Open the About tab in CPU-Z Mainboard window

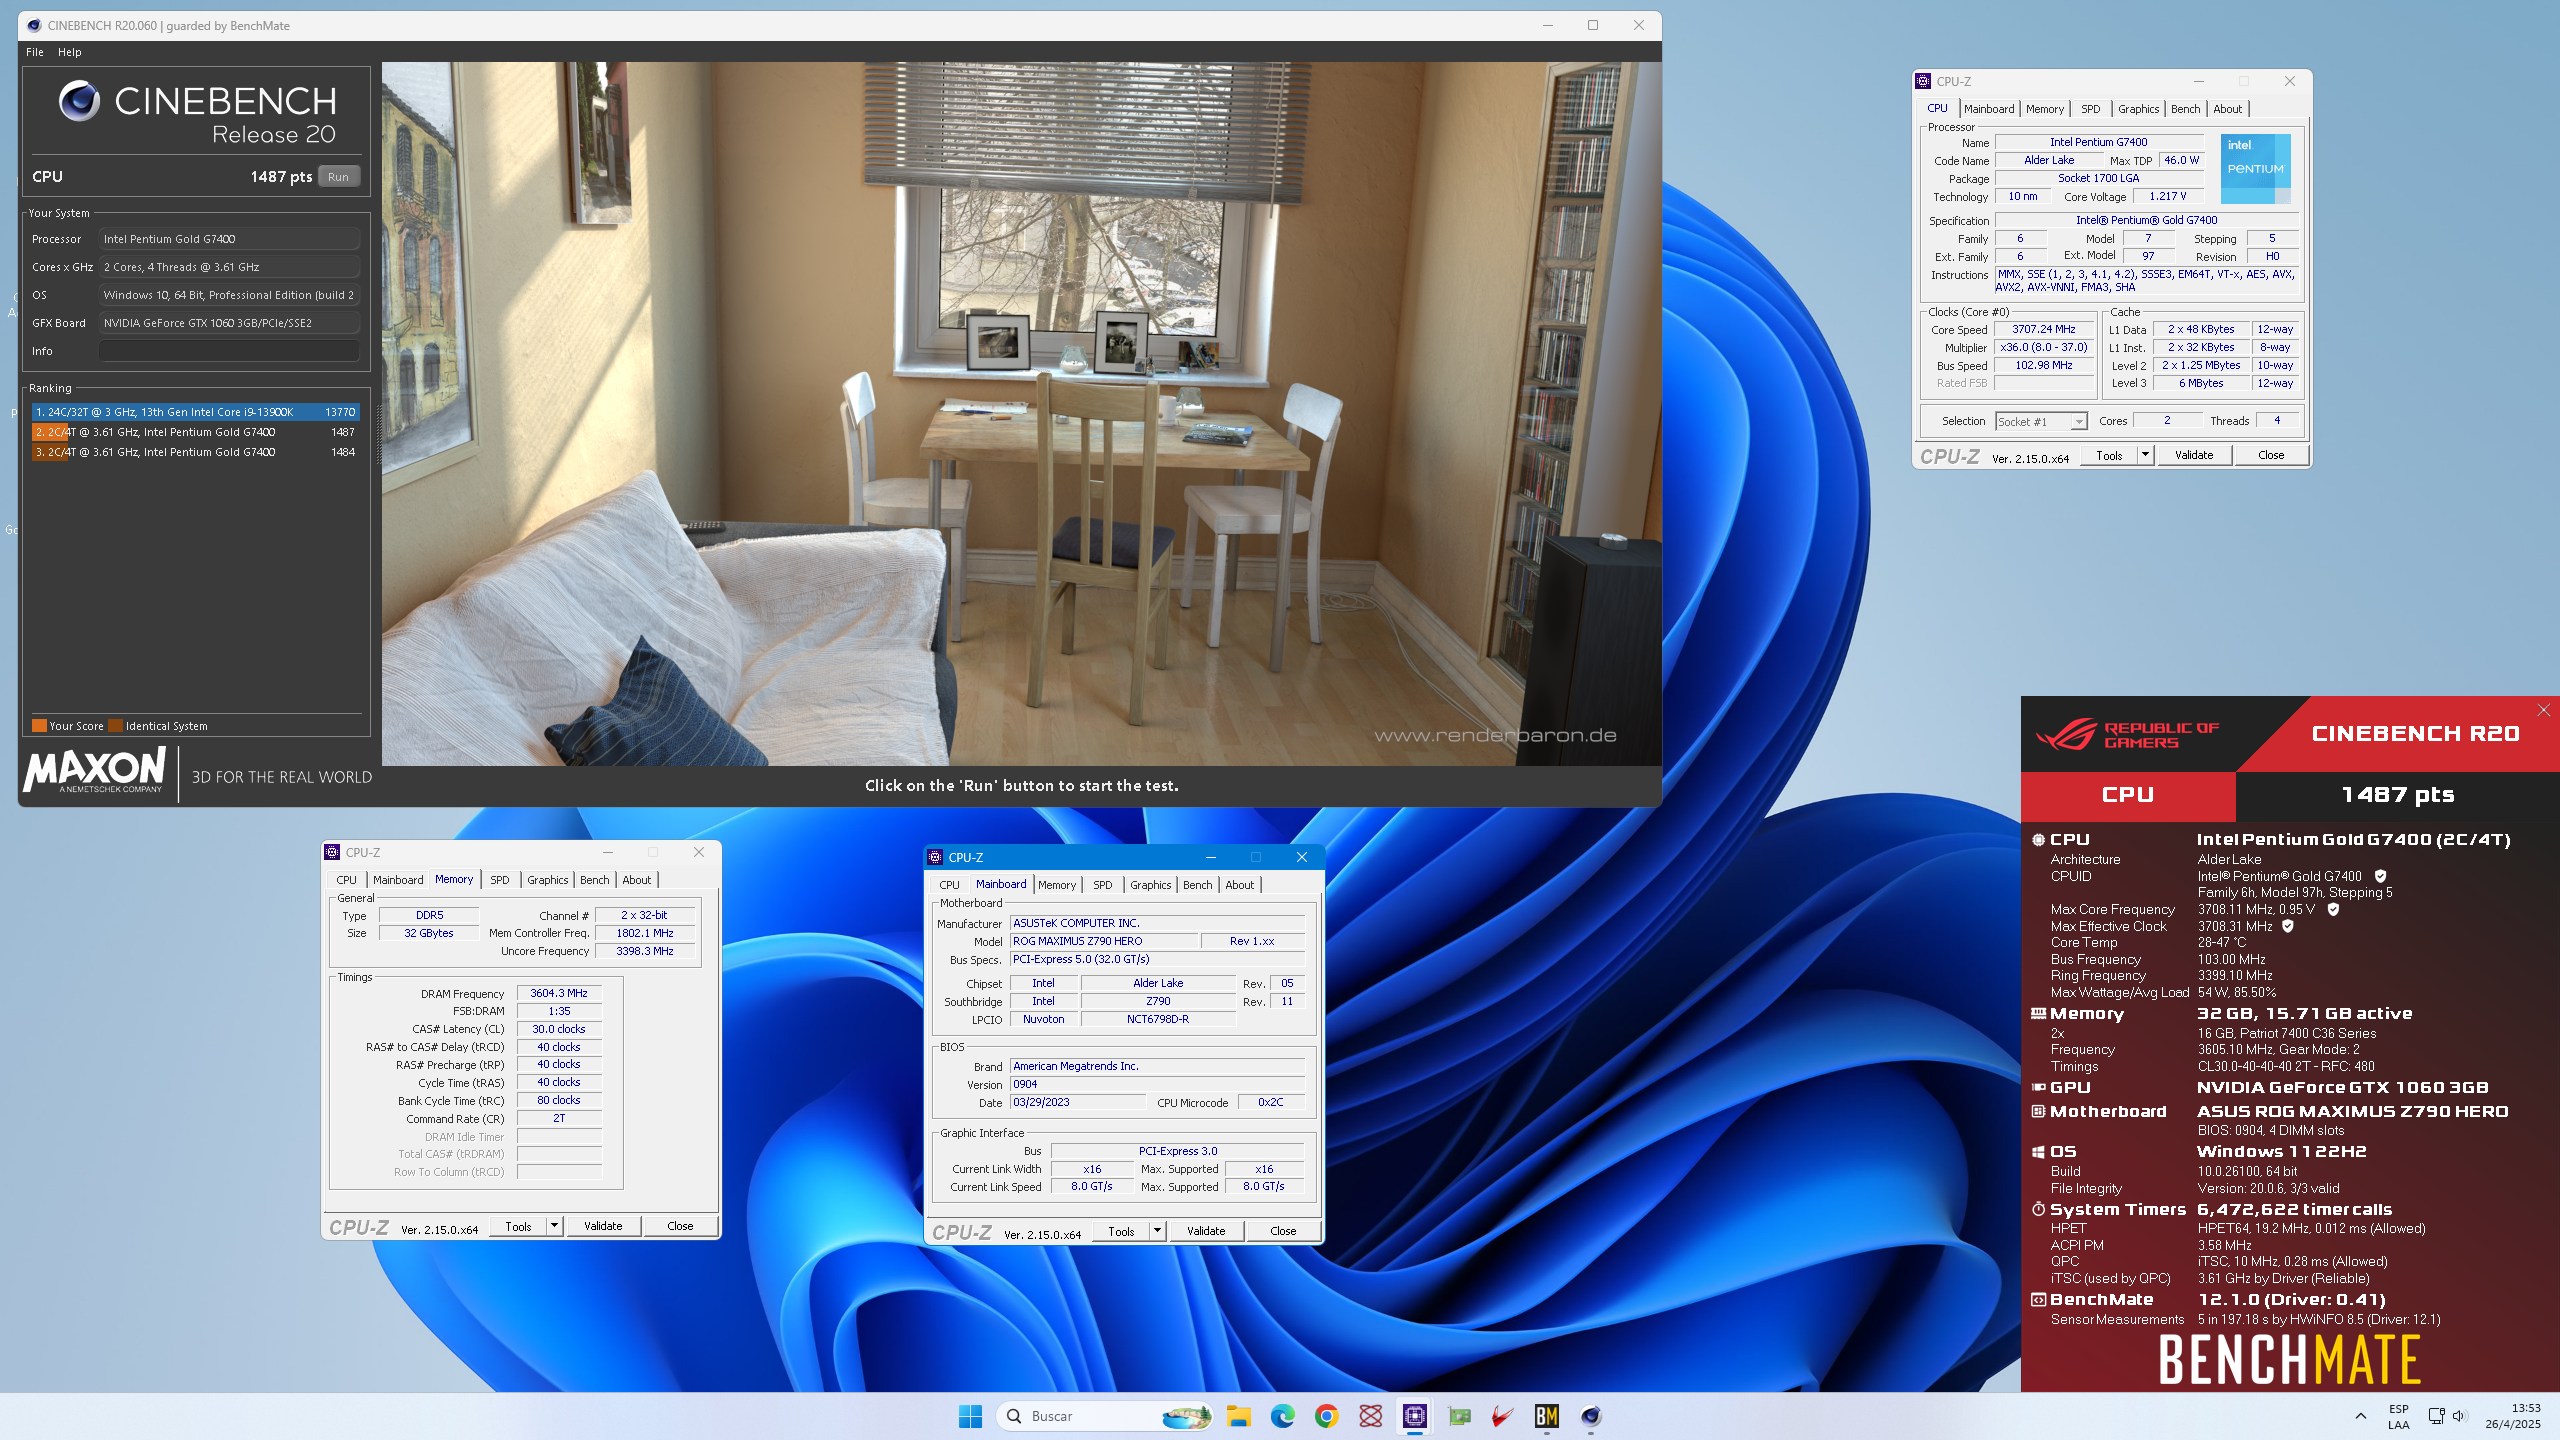coord(1239,885)
